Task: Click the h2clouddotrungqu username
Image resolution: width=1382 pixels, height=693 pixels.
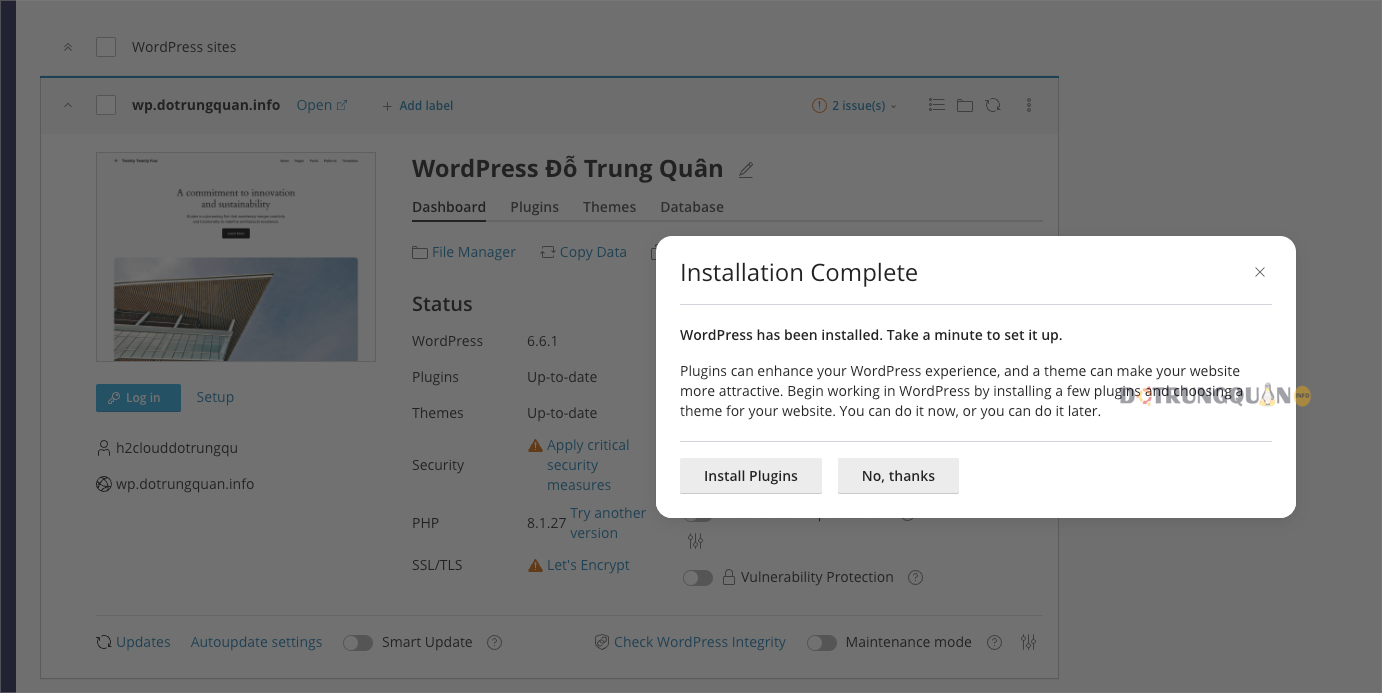Action: tap(177, 448)
